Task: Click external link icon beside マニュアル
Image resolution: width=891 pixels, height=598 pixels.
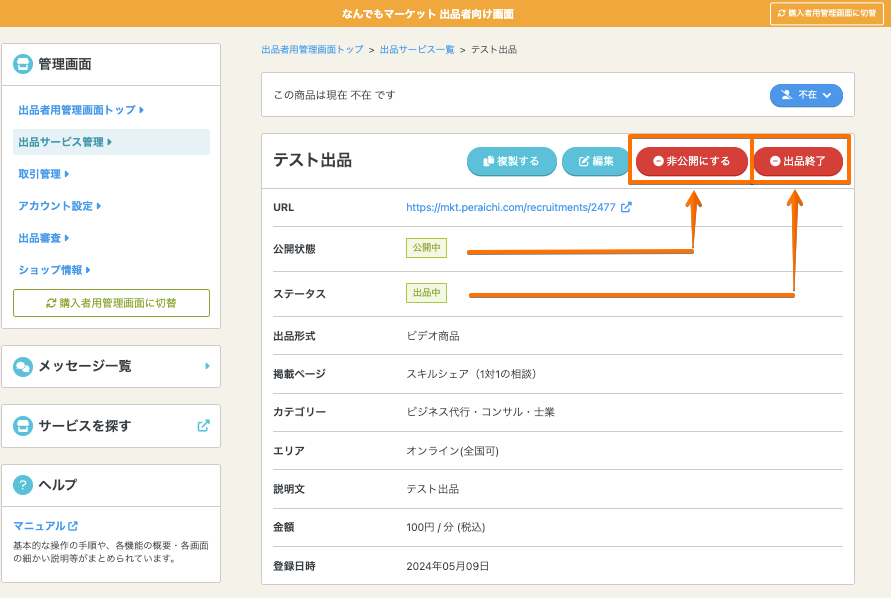Action: (73, 526)
